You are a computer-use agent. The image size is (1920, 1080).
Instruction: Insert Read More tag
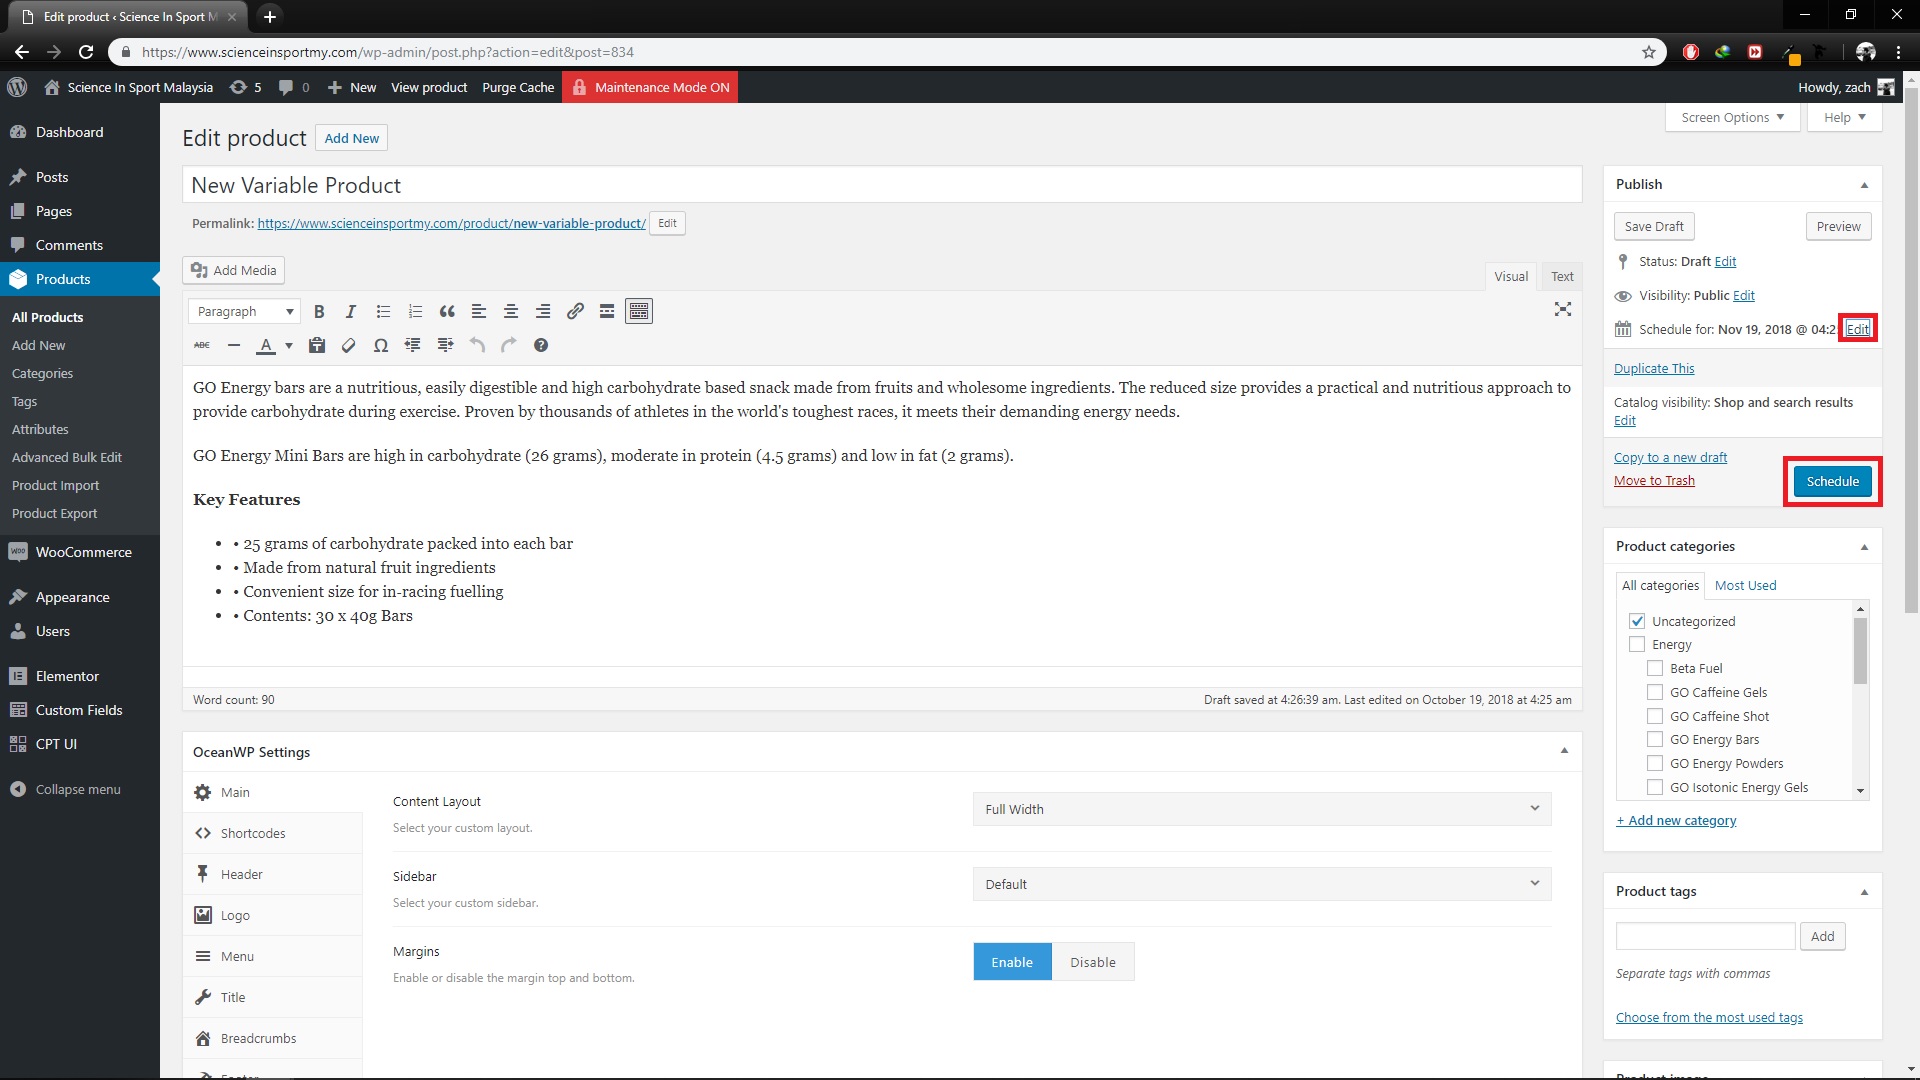(x=607, y=312)
